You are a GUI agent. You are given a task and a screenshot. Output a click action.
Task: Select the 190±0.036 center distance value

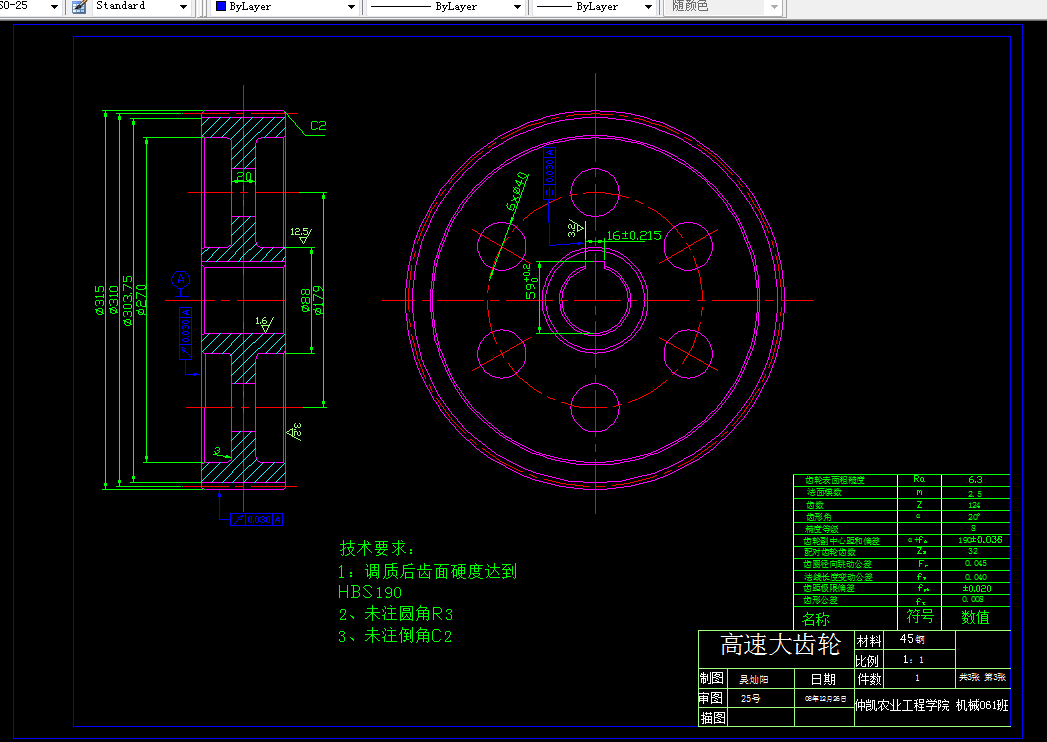click(x=980, y=540)
